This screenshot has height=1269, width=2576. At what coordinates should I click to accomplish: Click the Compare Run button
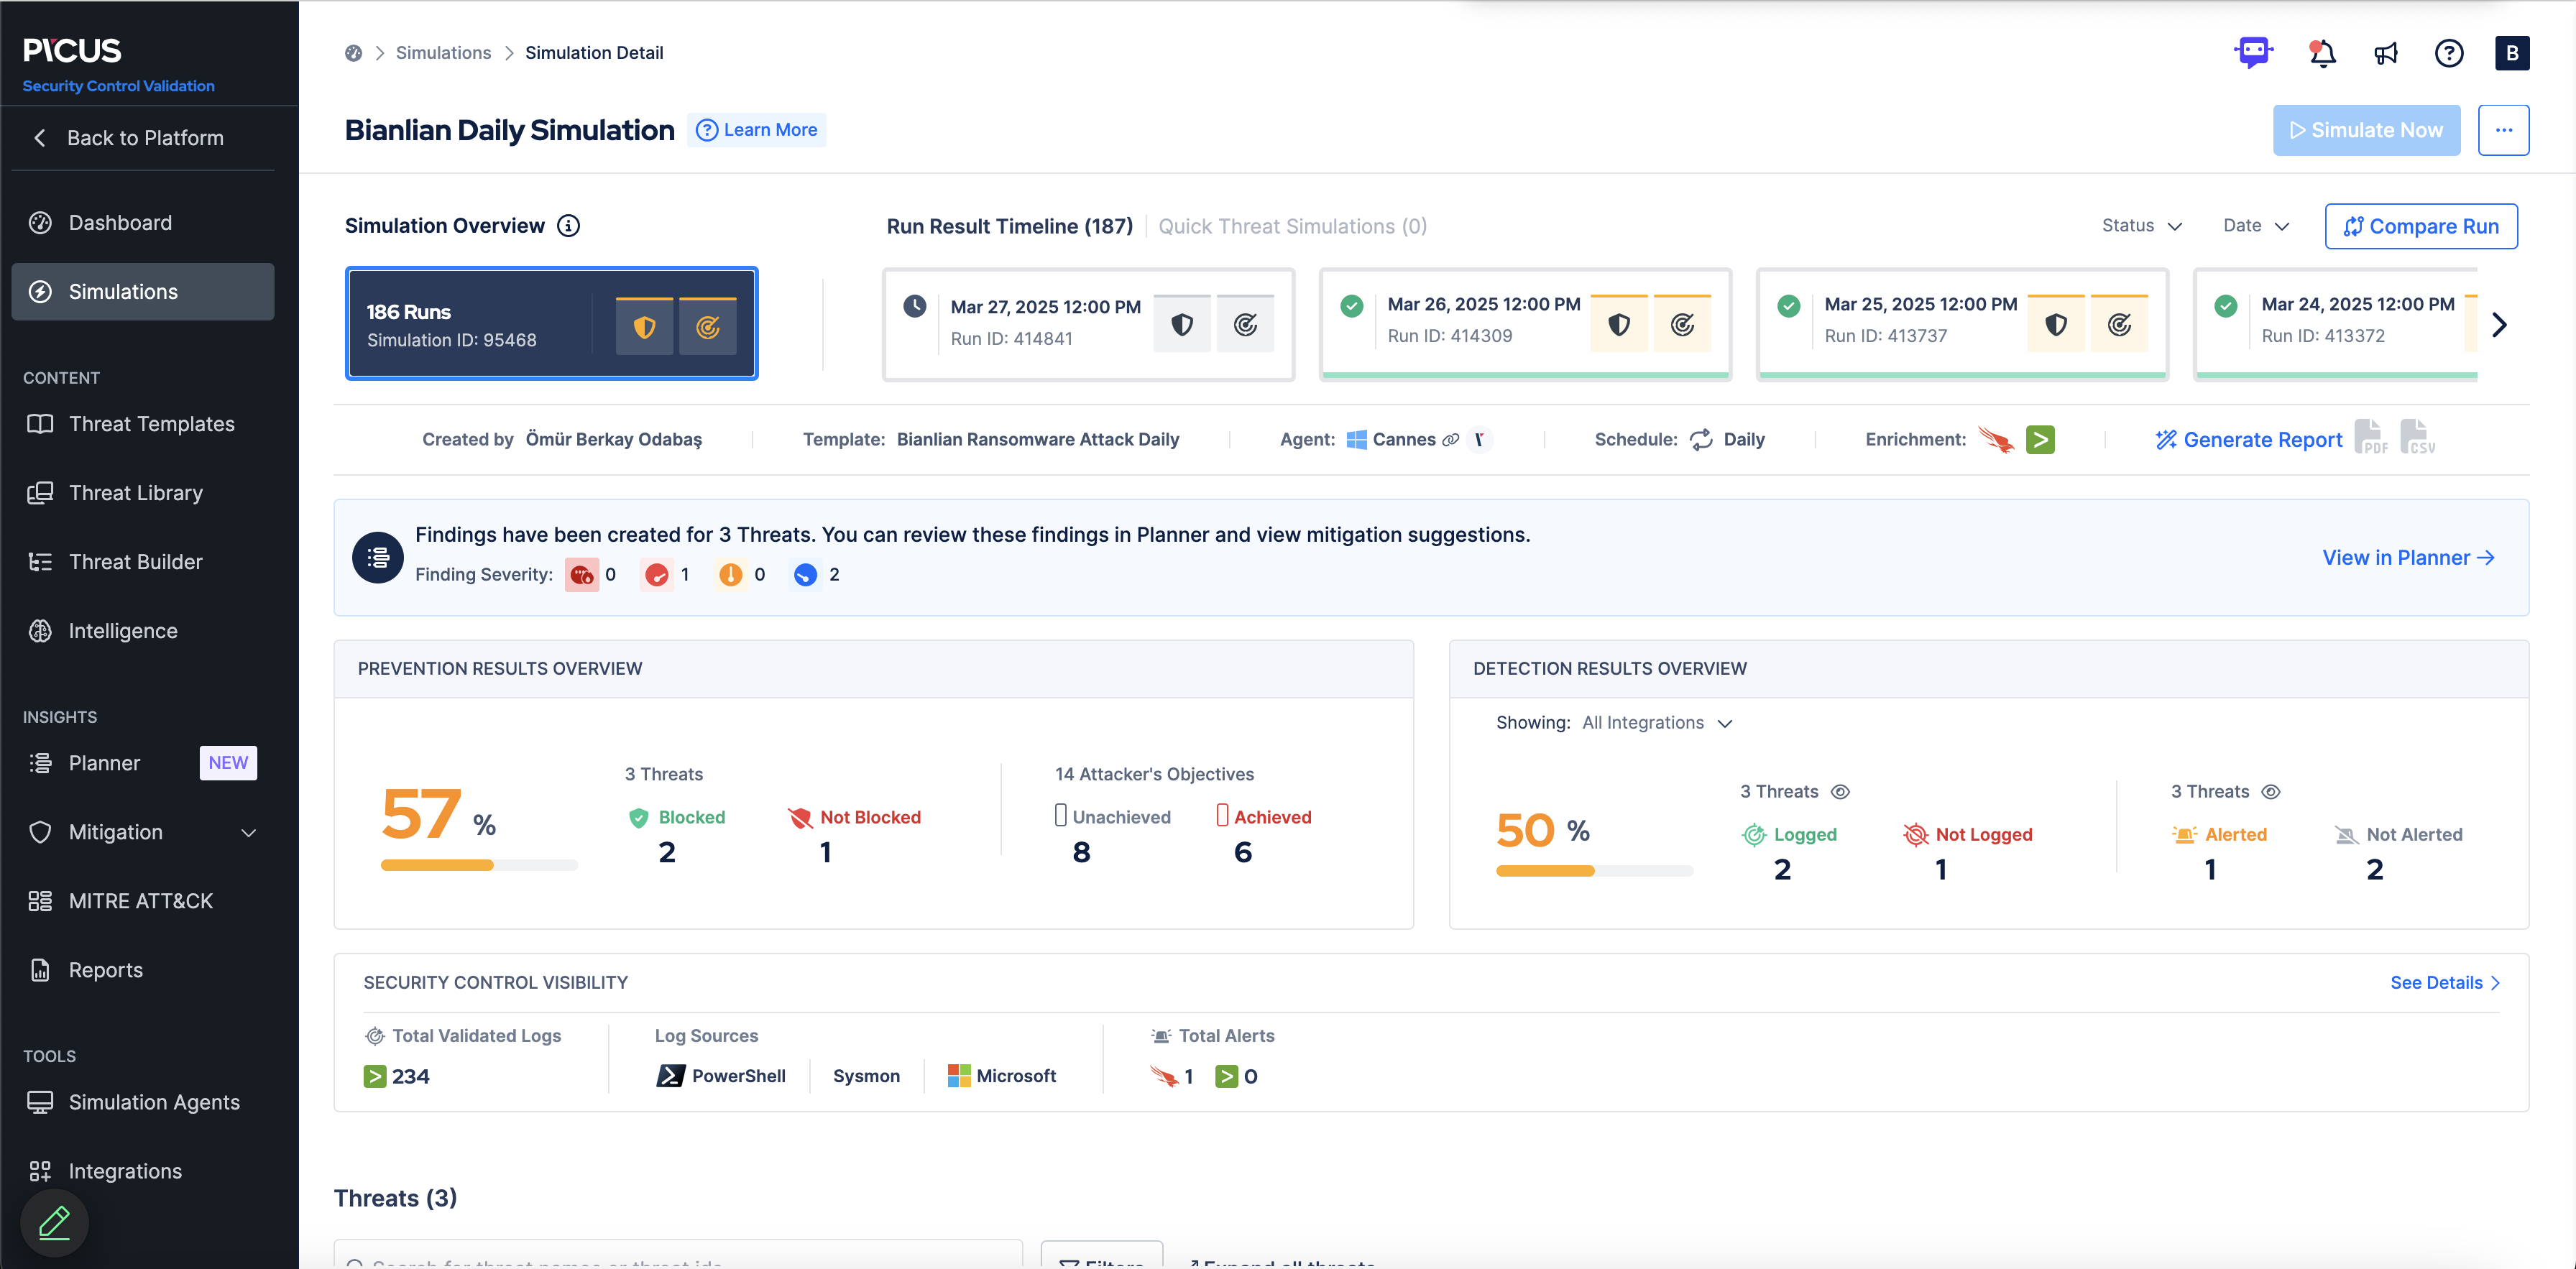[x=2420, y=227]
